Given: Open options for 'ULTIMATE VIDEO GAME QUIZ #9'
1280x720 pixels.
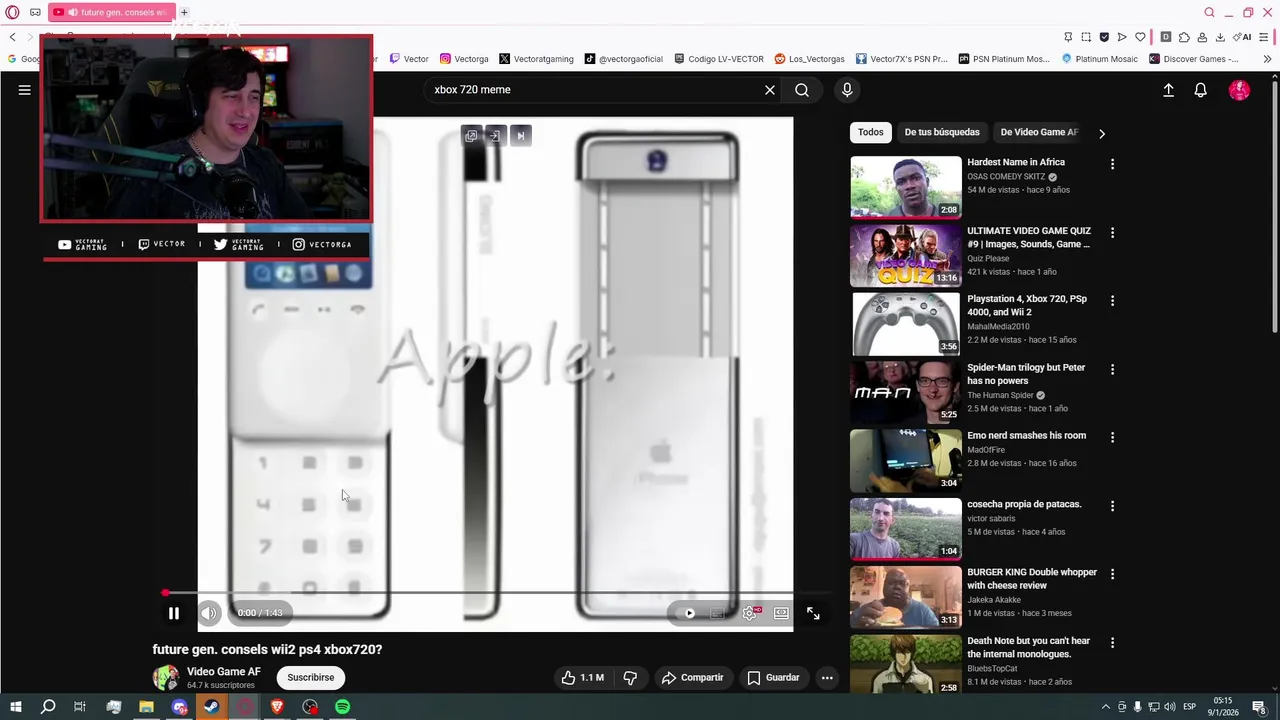Looking at the screenshot, I should click(x=1112, y=232).
